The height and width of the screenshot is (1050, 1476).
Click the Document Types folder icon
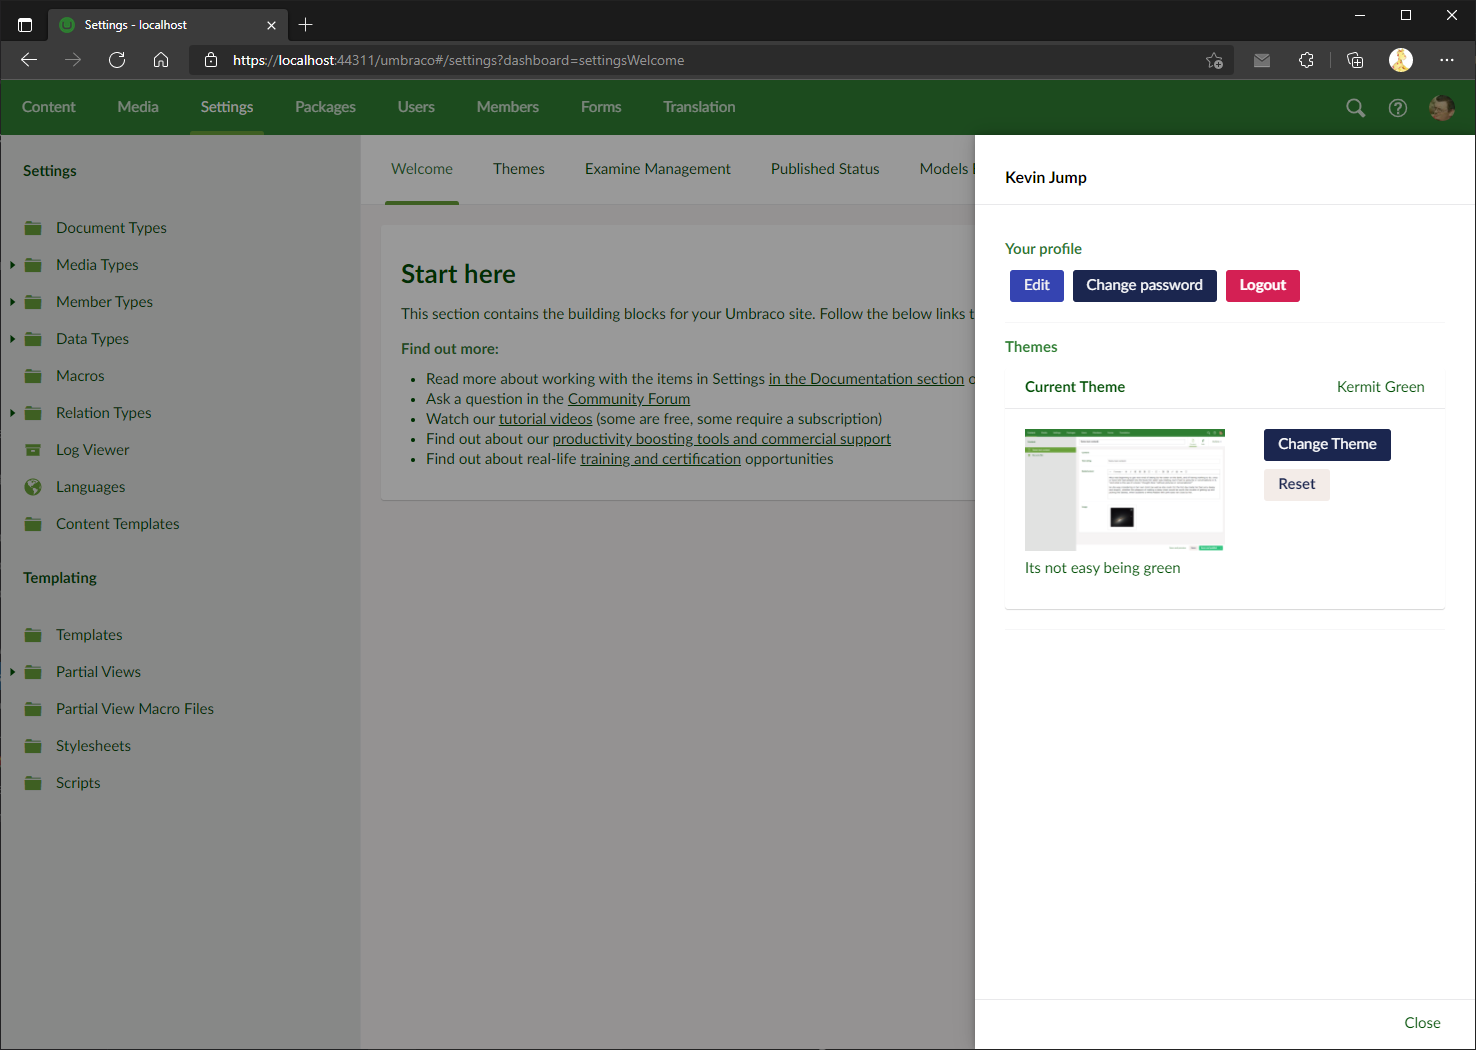click(x=33, y=228)
